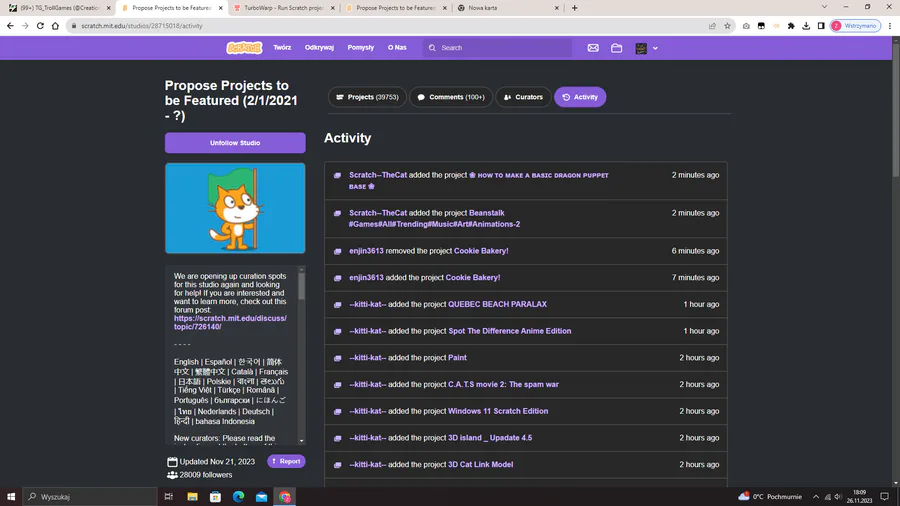Open the browser downloads icon
Image resolution: width=900 pixels, height=506 pixels.
[806, 26]
